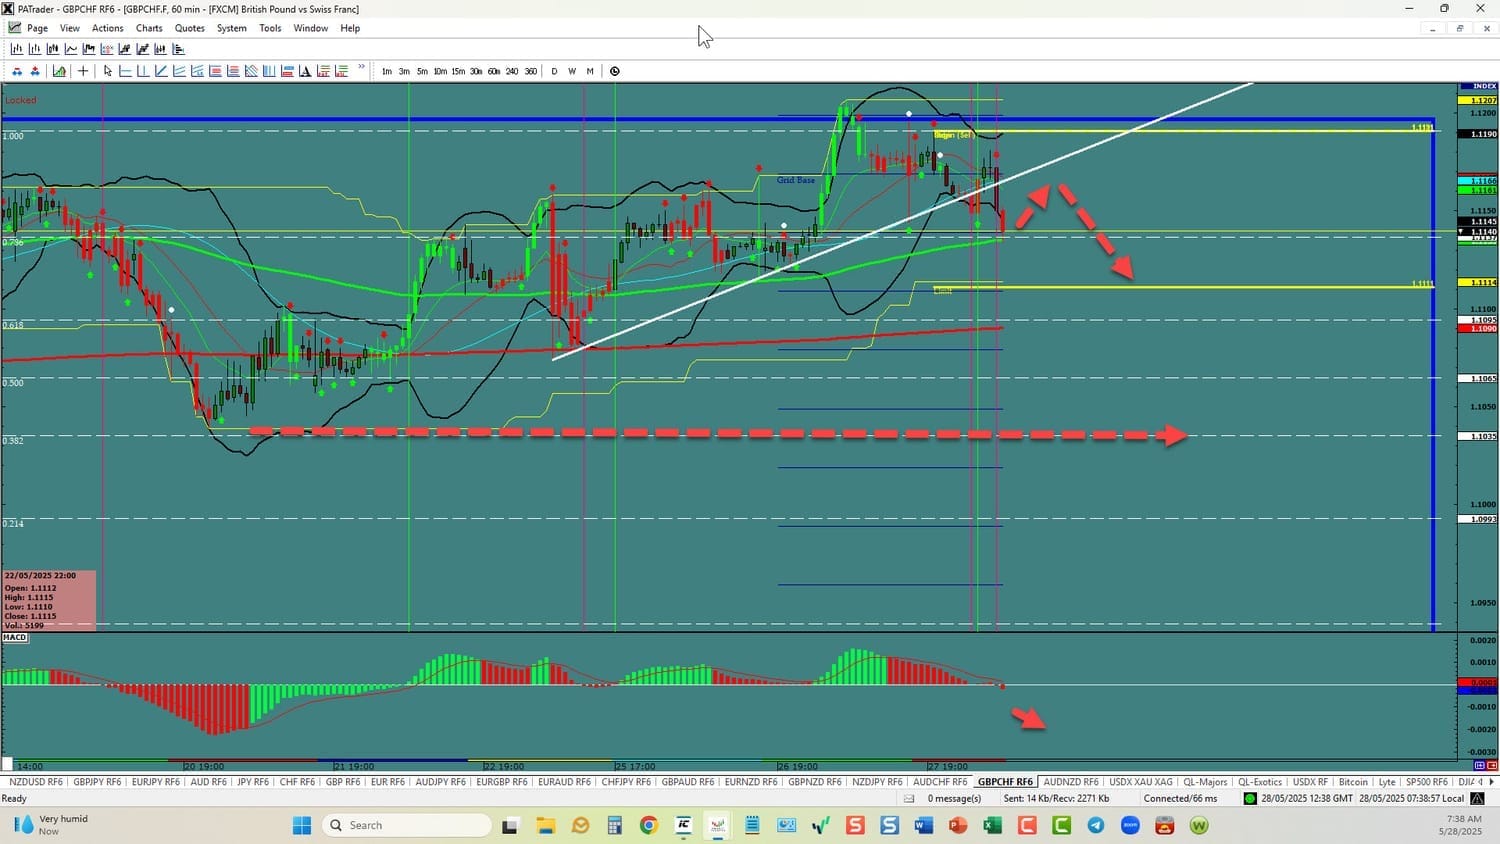Switch to the GBPAUD RF6 tab
This screenshot has height=844, width=1500.
click(x=688, y=782)
